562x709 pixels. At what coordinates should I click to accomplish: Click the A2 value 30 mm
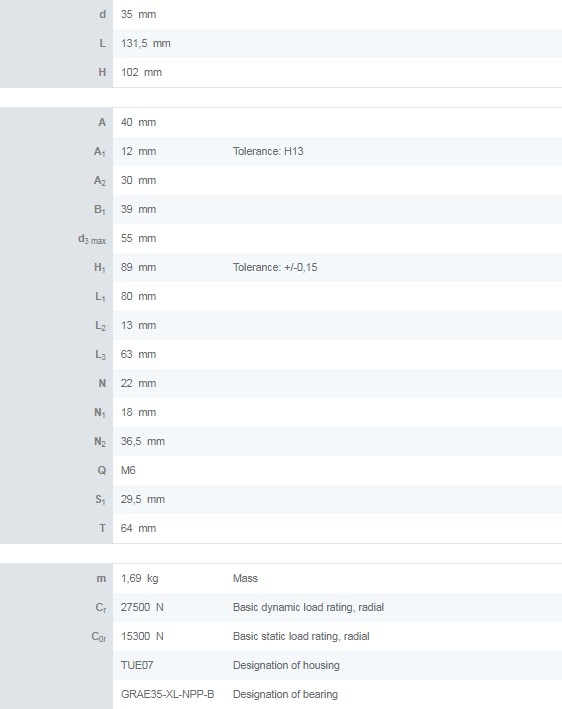point(138,180)
